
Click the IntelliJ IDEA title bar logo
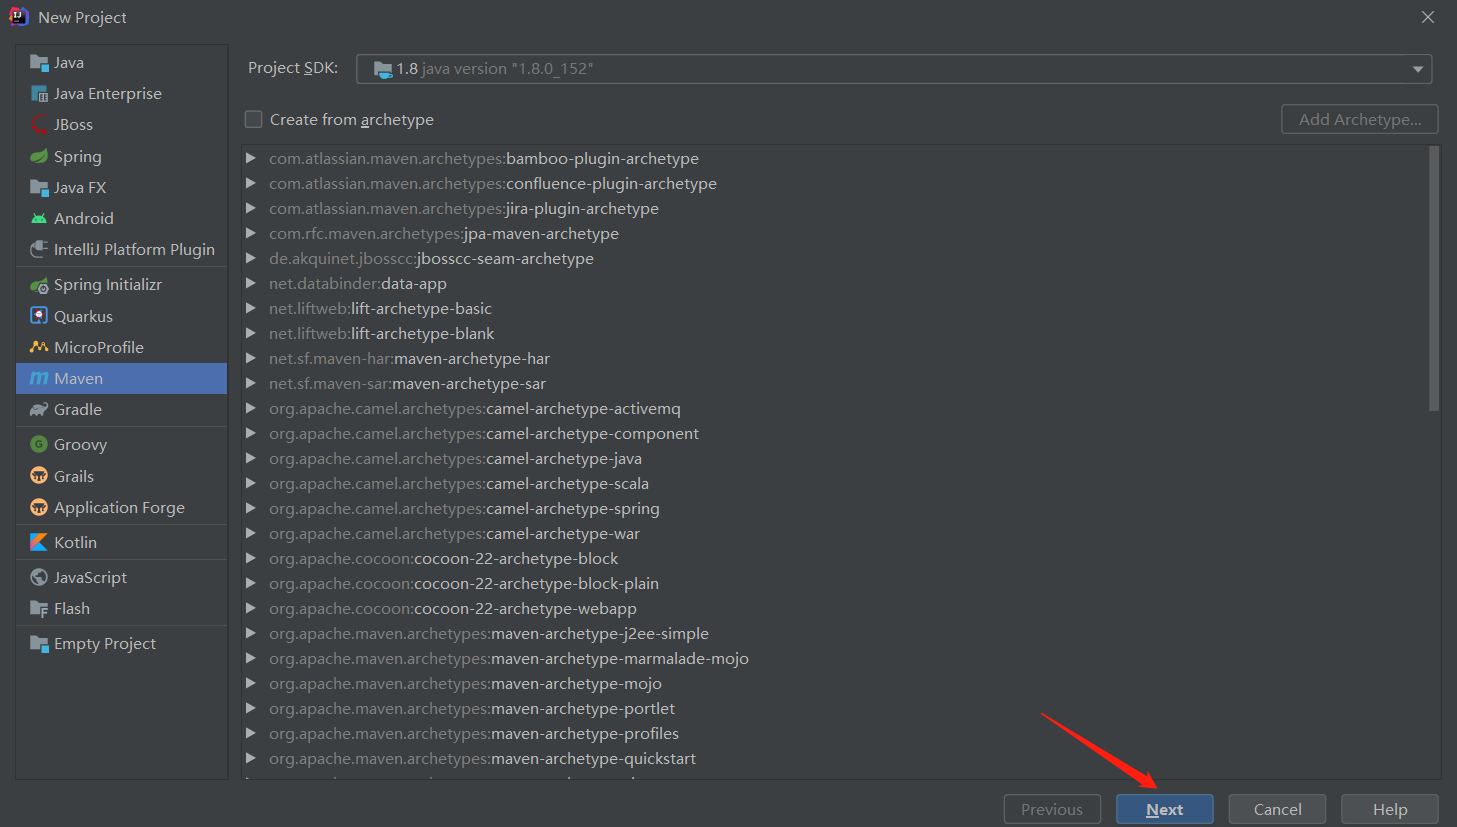19,17
